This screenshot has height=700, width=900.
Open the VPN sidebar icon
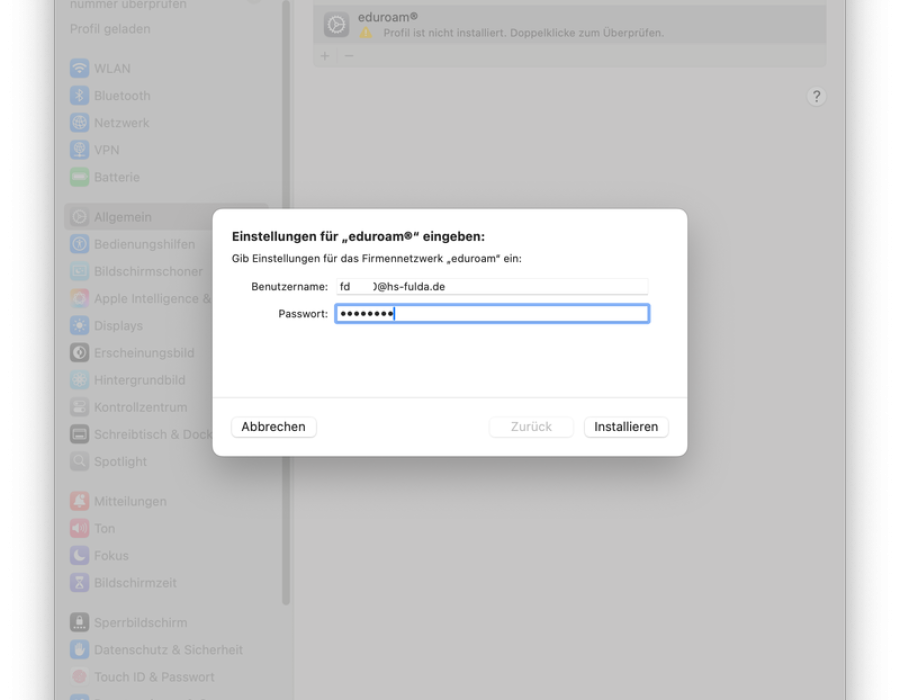tap(80, 150)
